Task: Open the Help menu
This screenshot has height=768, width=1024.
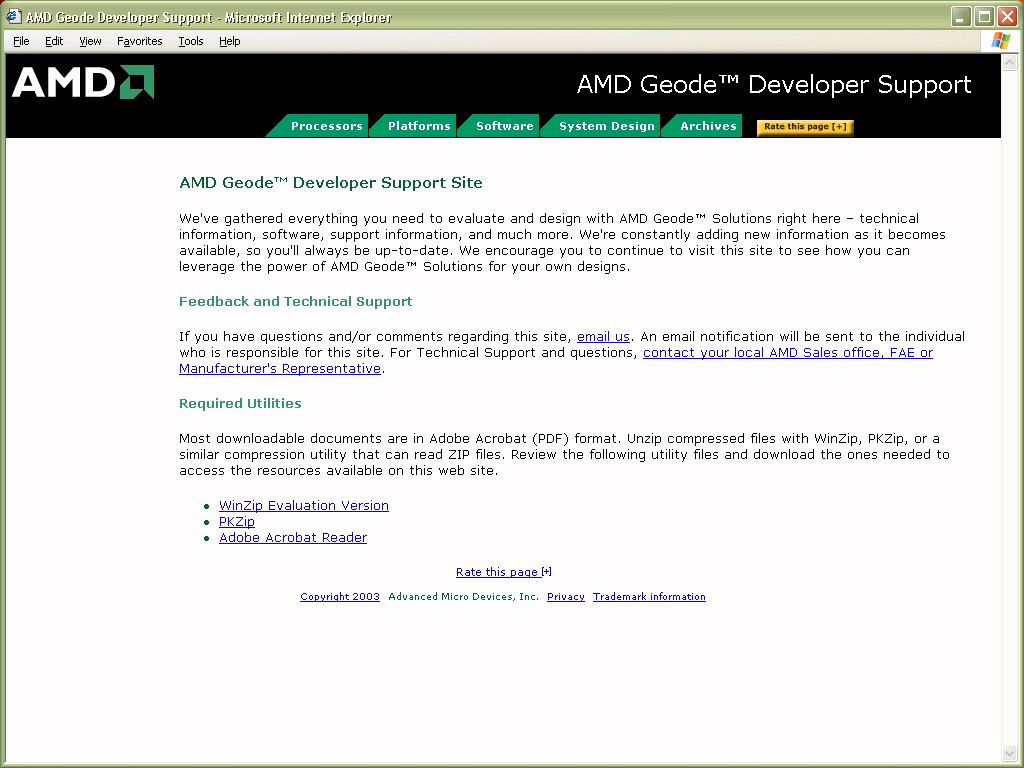Action: tap(229, 41)
